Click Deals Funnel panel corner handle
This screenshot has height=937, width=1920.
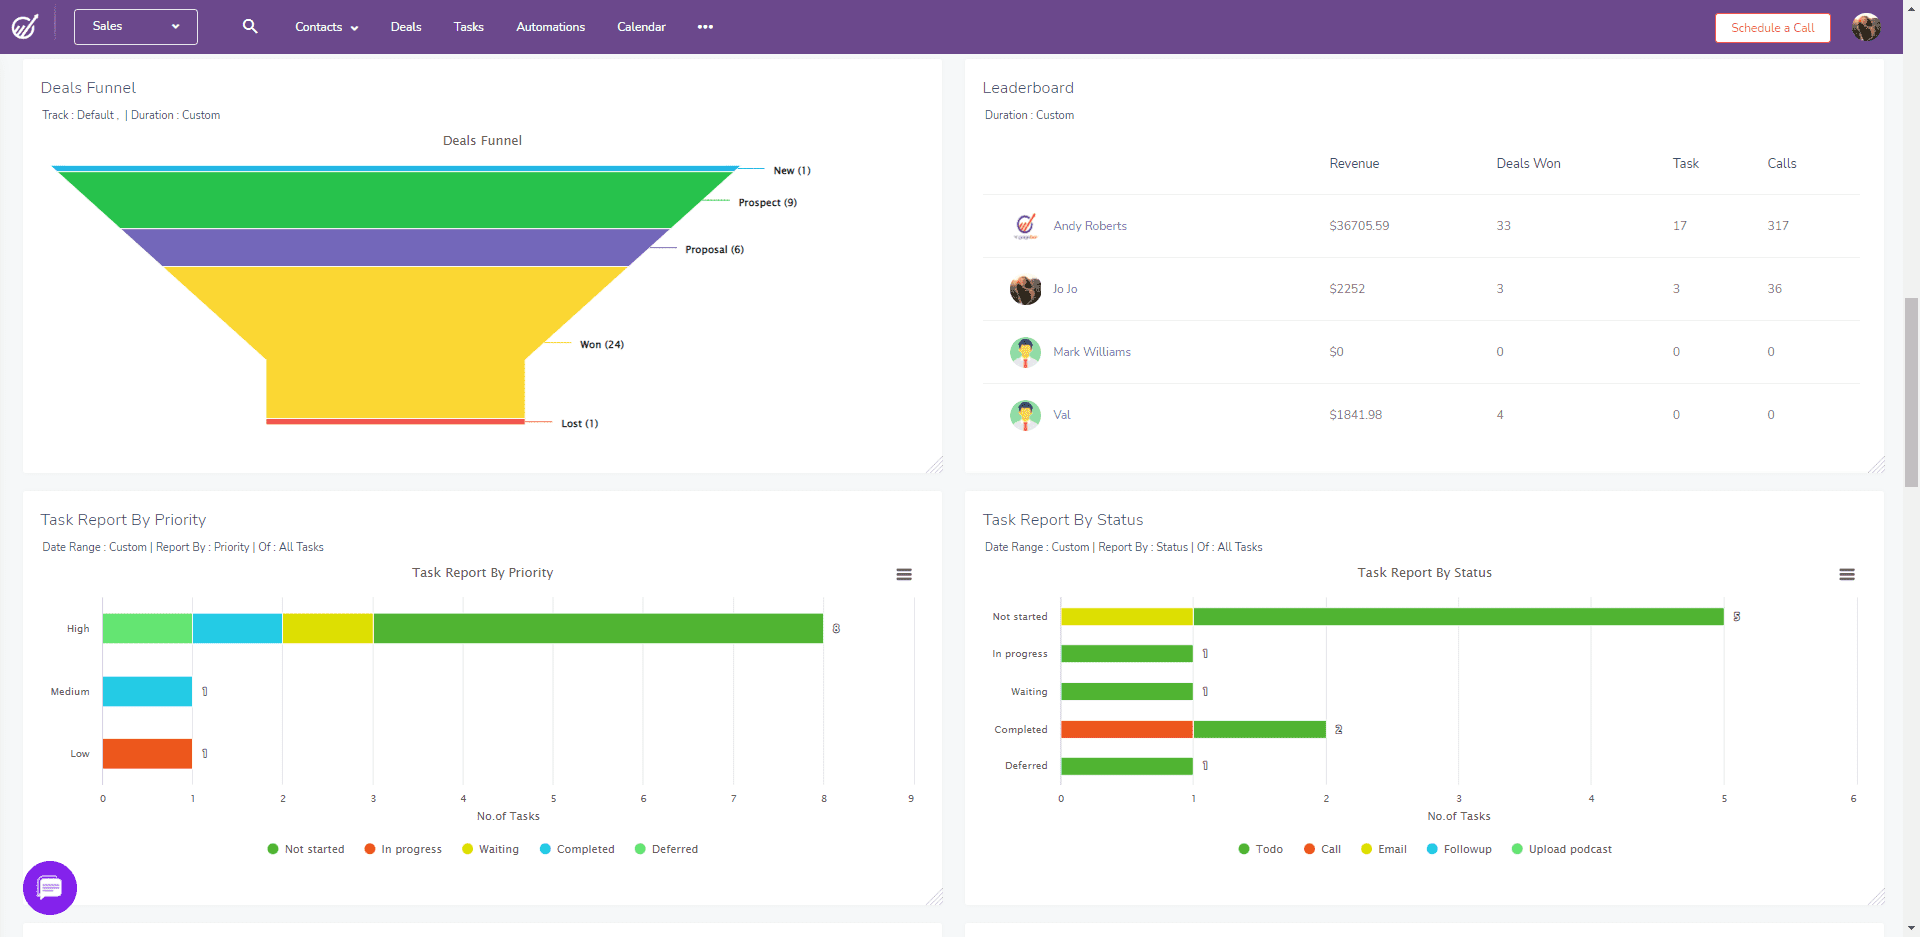[934, 465]
